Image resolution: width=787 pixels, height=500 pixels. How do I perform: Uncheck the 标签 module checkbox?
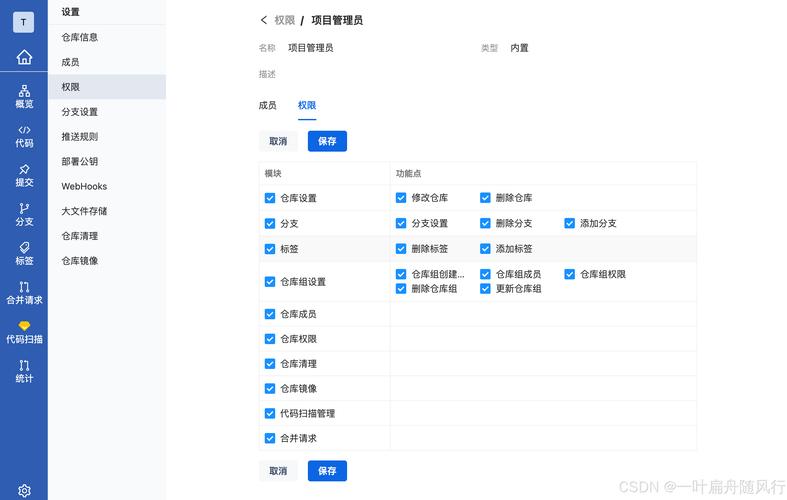coord(270,249)
